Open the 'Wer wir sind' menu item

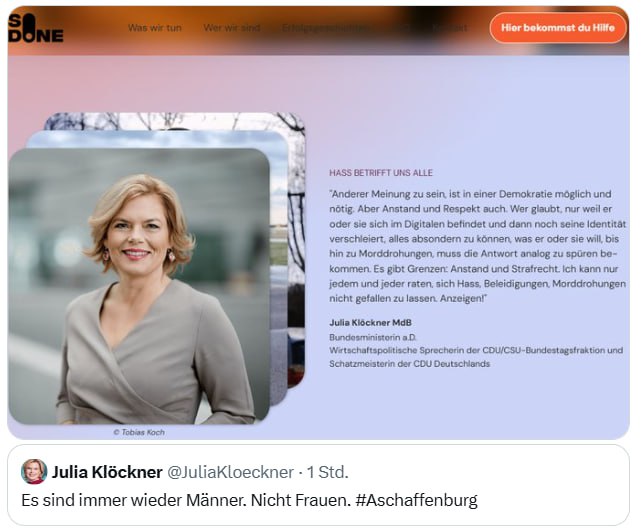[232, 28]
